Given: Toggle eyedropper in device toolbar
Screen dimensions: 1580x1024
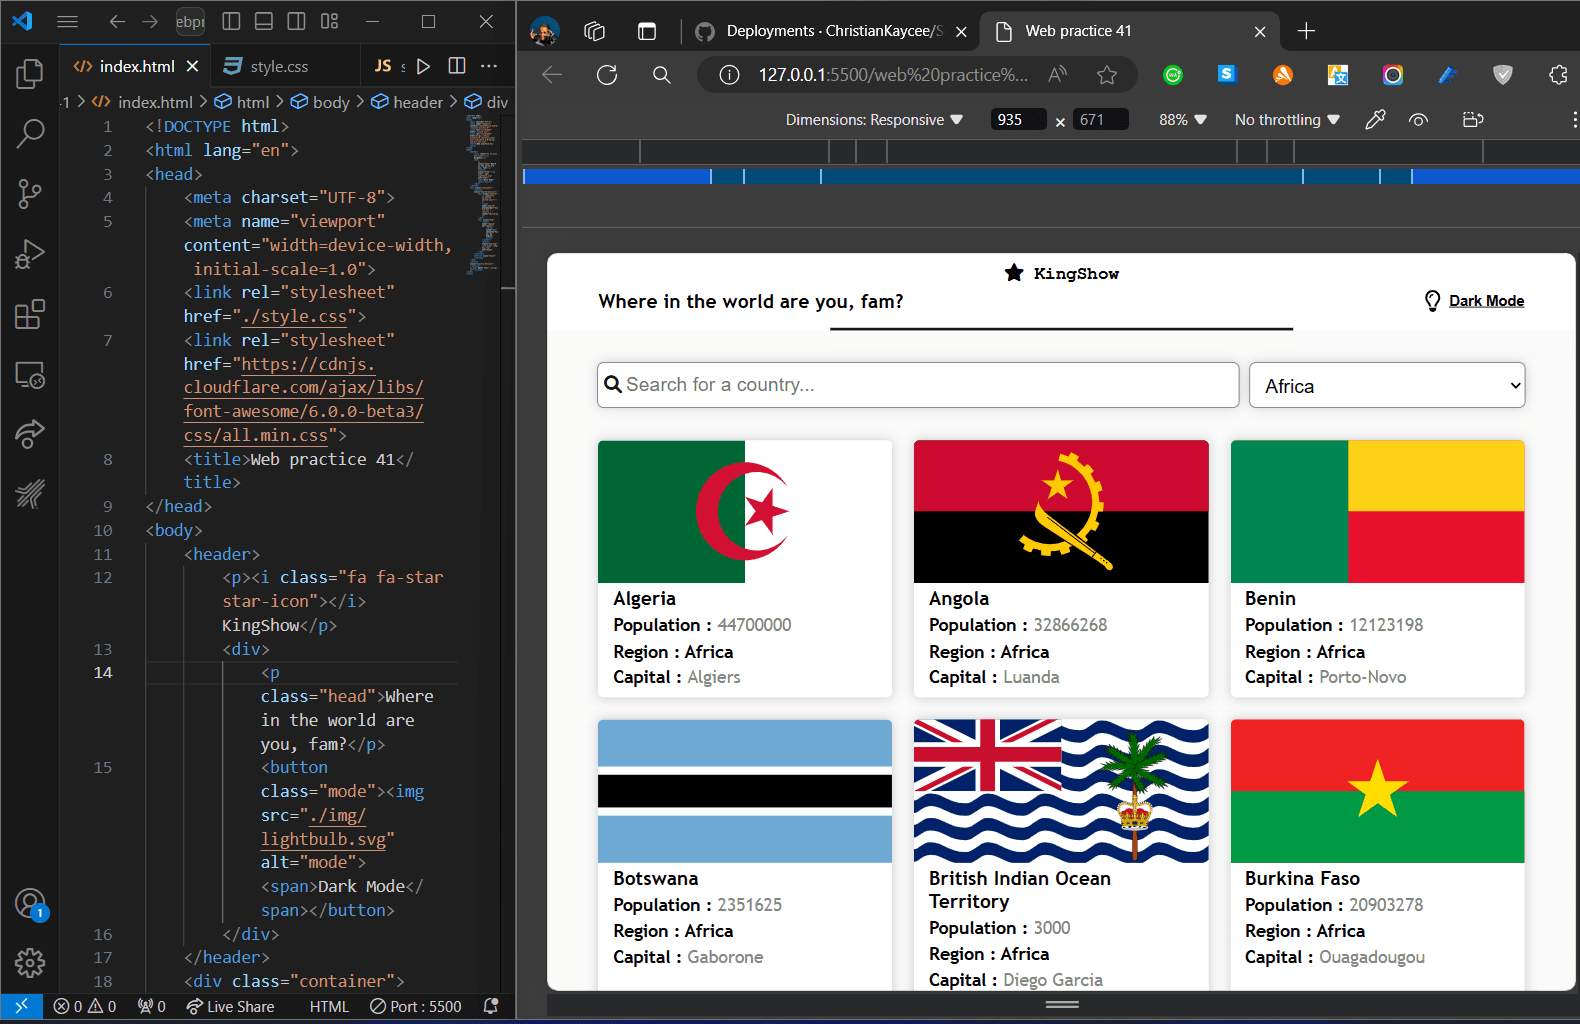Looking at the screenshot, I should tap(1376, 120).
